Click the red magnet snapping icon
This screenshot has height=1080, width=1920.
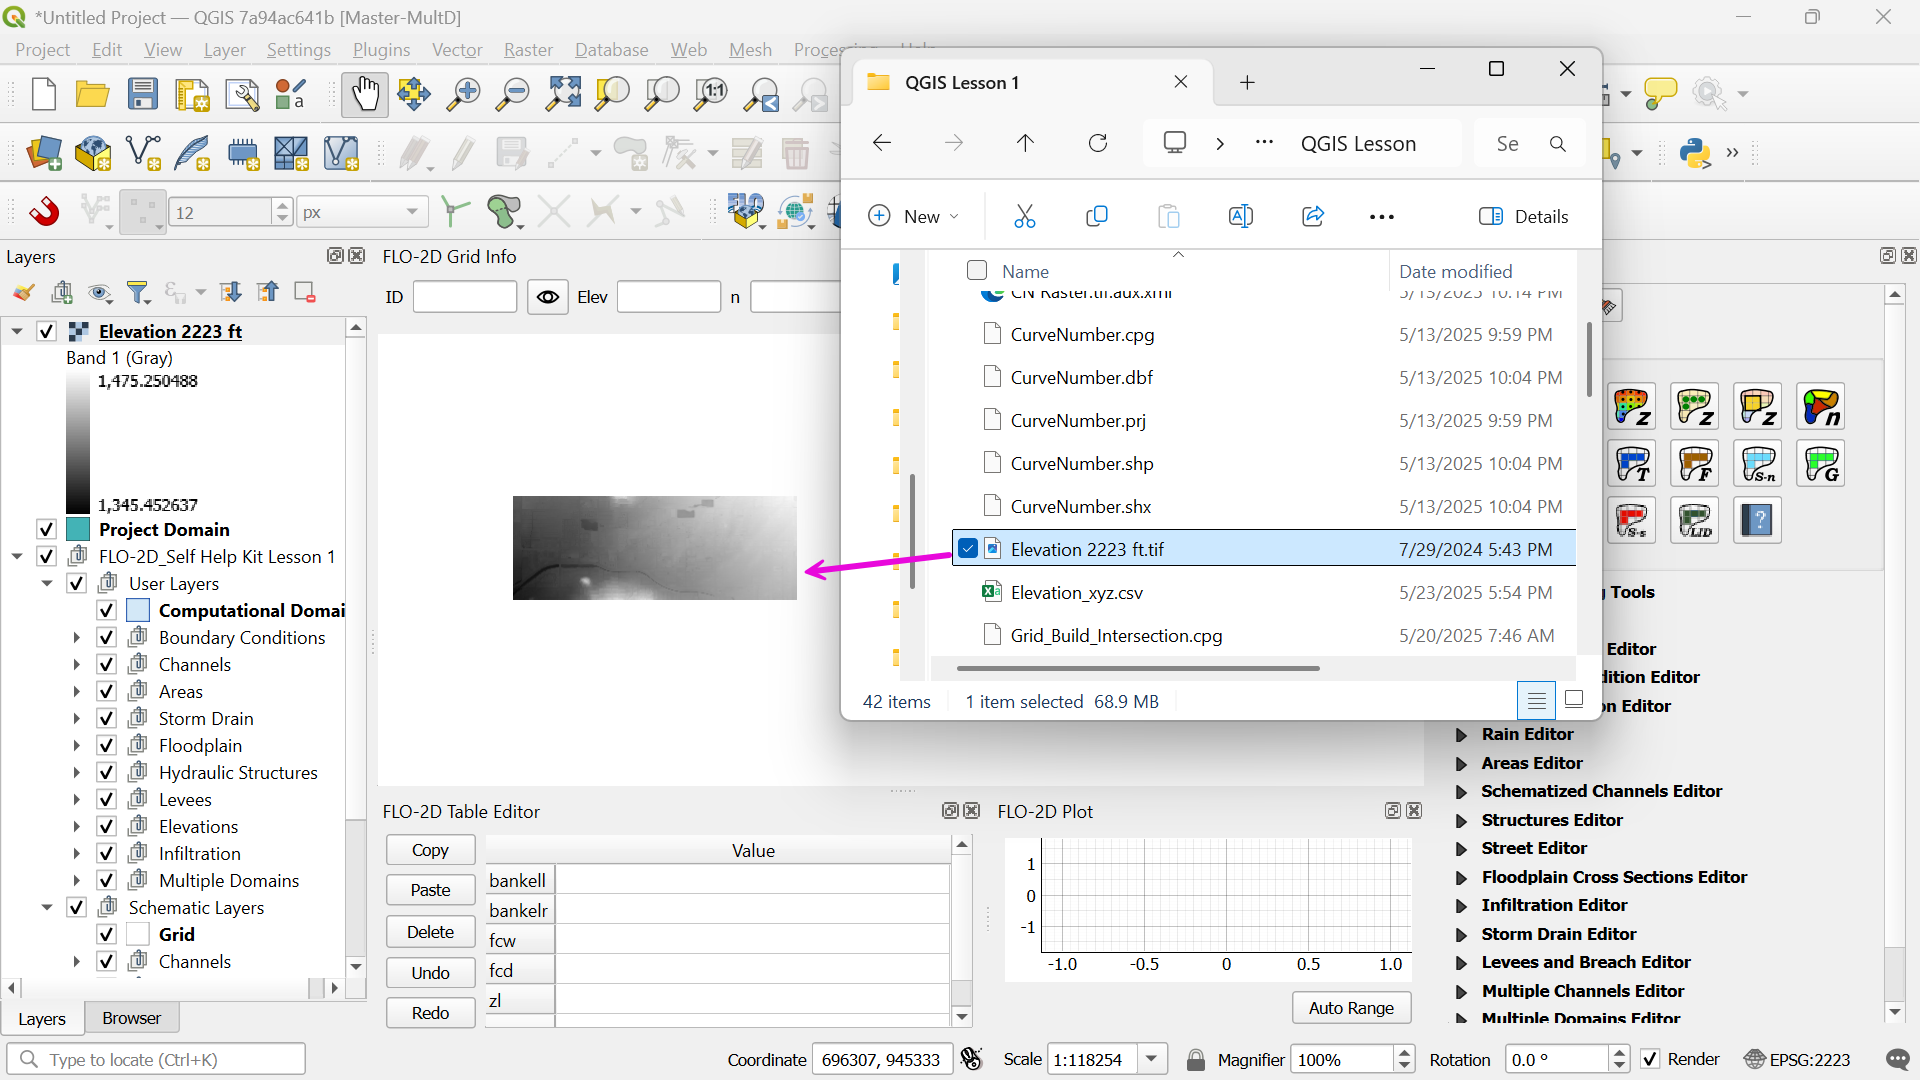tap(44, 212)
